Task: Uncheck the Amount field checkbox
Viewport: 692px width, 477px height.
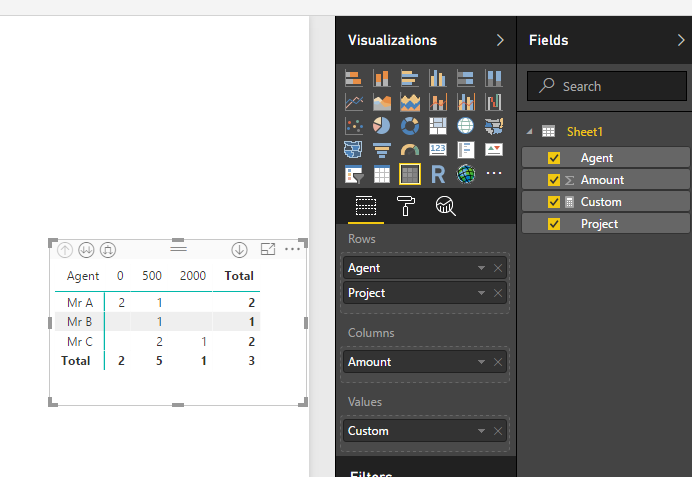Action: 554,180
